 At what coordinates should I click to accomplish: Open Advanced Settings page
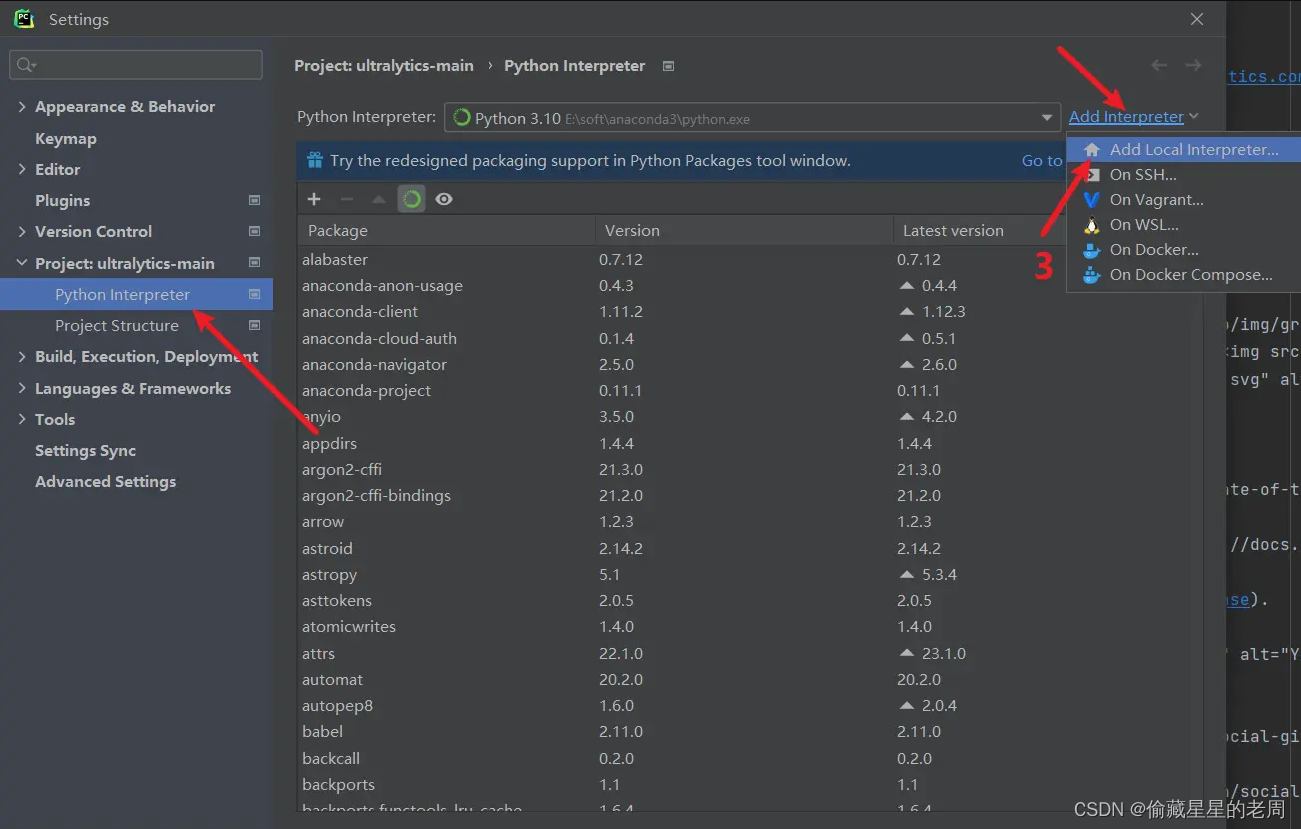[105, 481]
